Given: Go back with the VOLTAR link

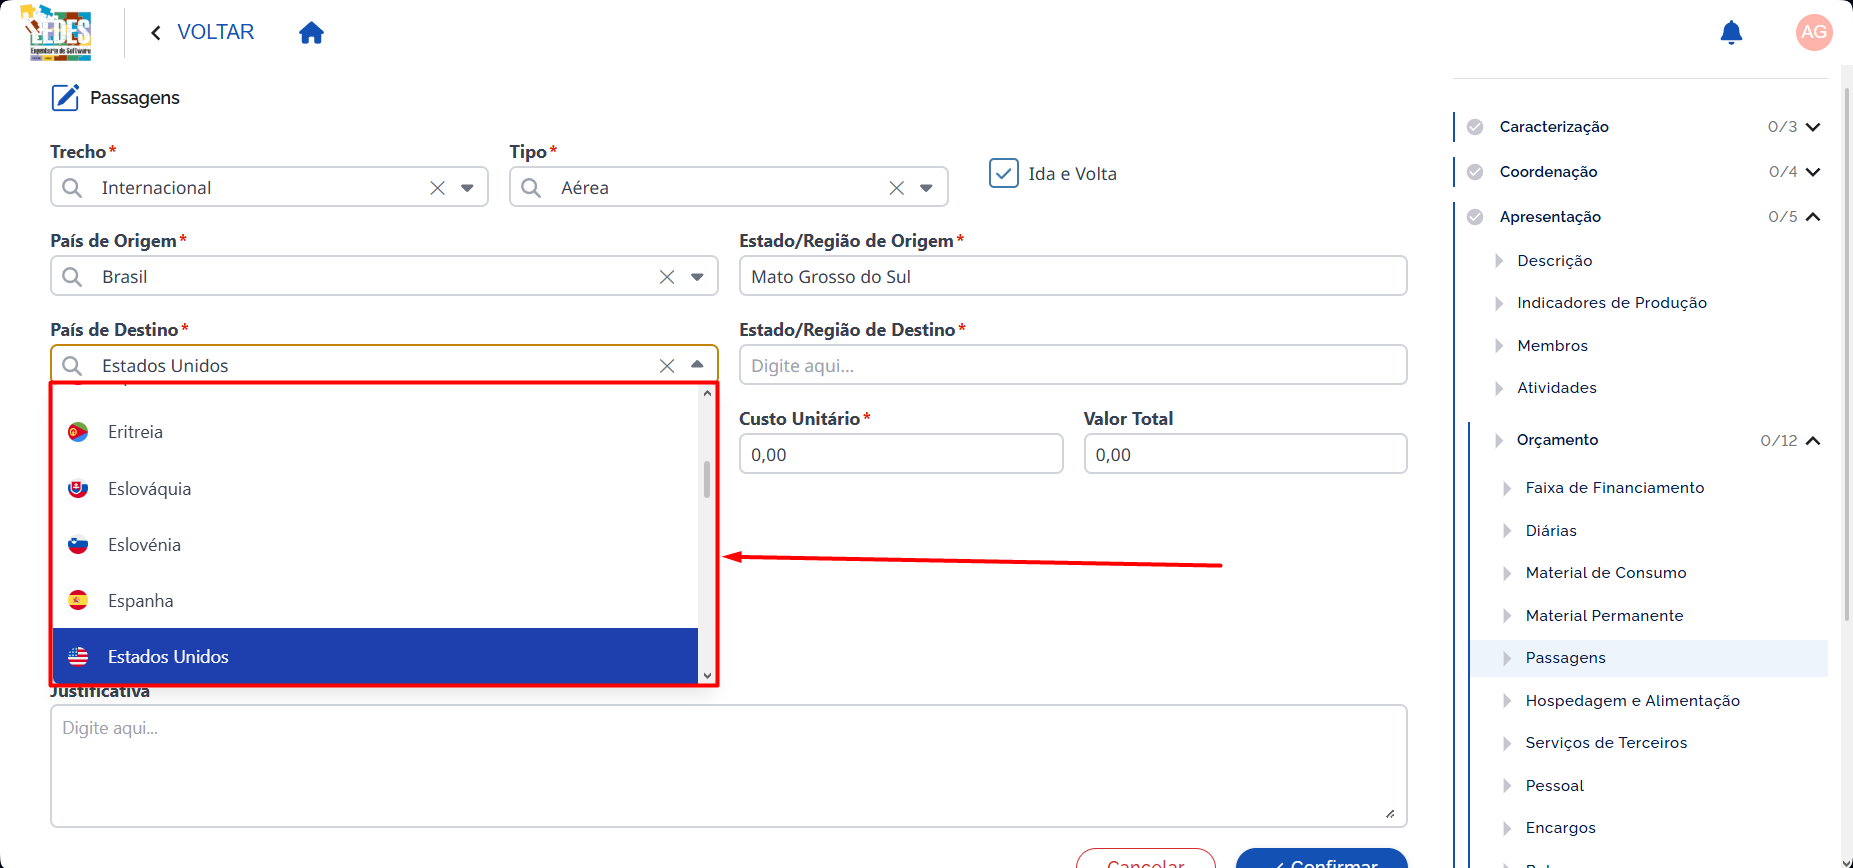Looking at the screenshot, I should pos(202,32).
